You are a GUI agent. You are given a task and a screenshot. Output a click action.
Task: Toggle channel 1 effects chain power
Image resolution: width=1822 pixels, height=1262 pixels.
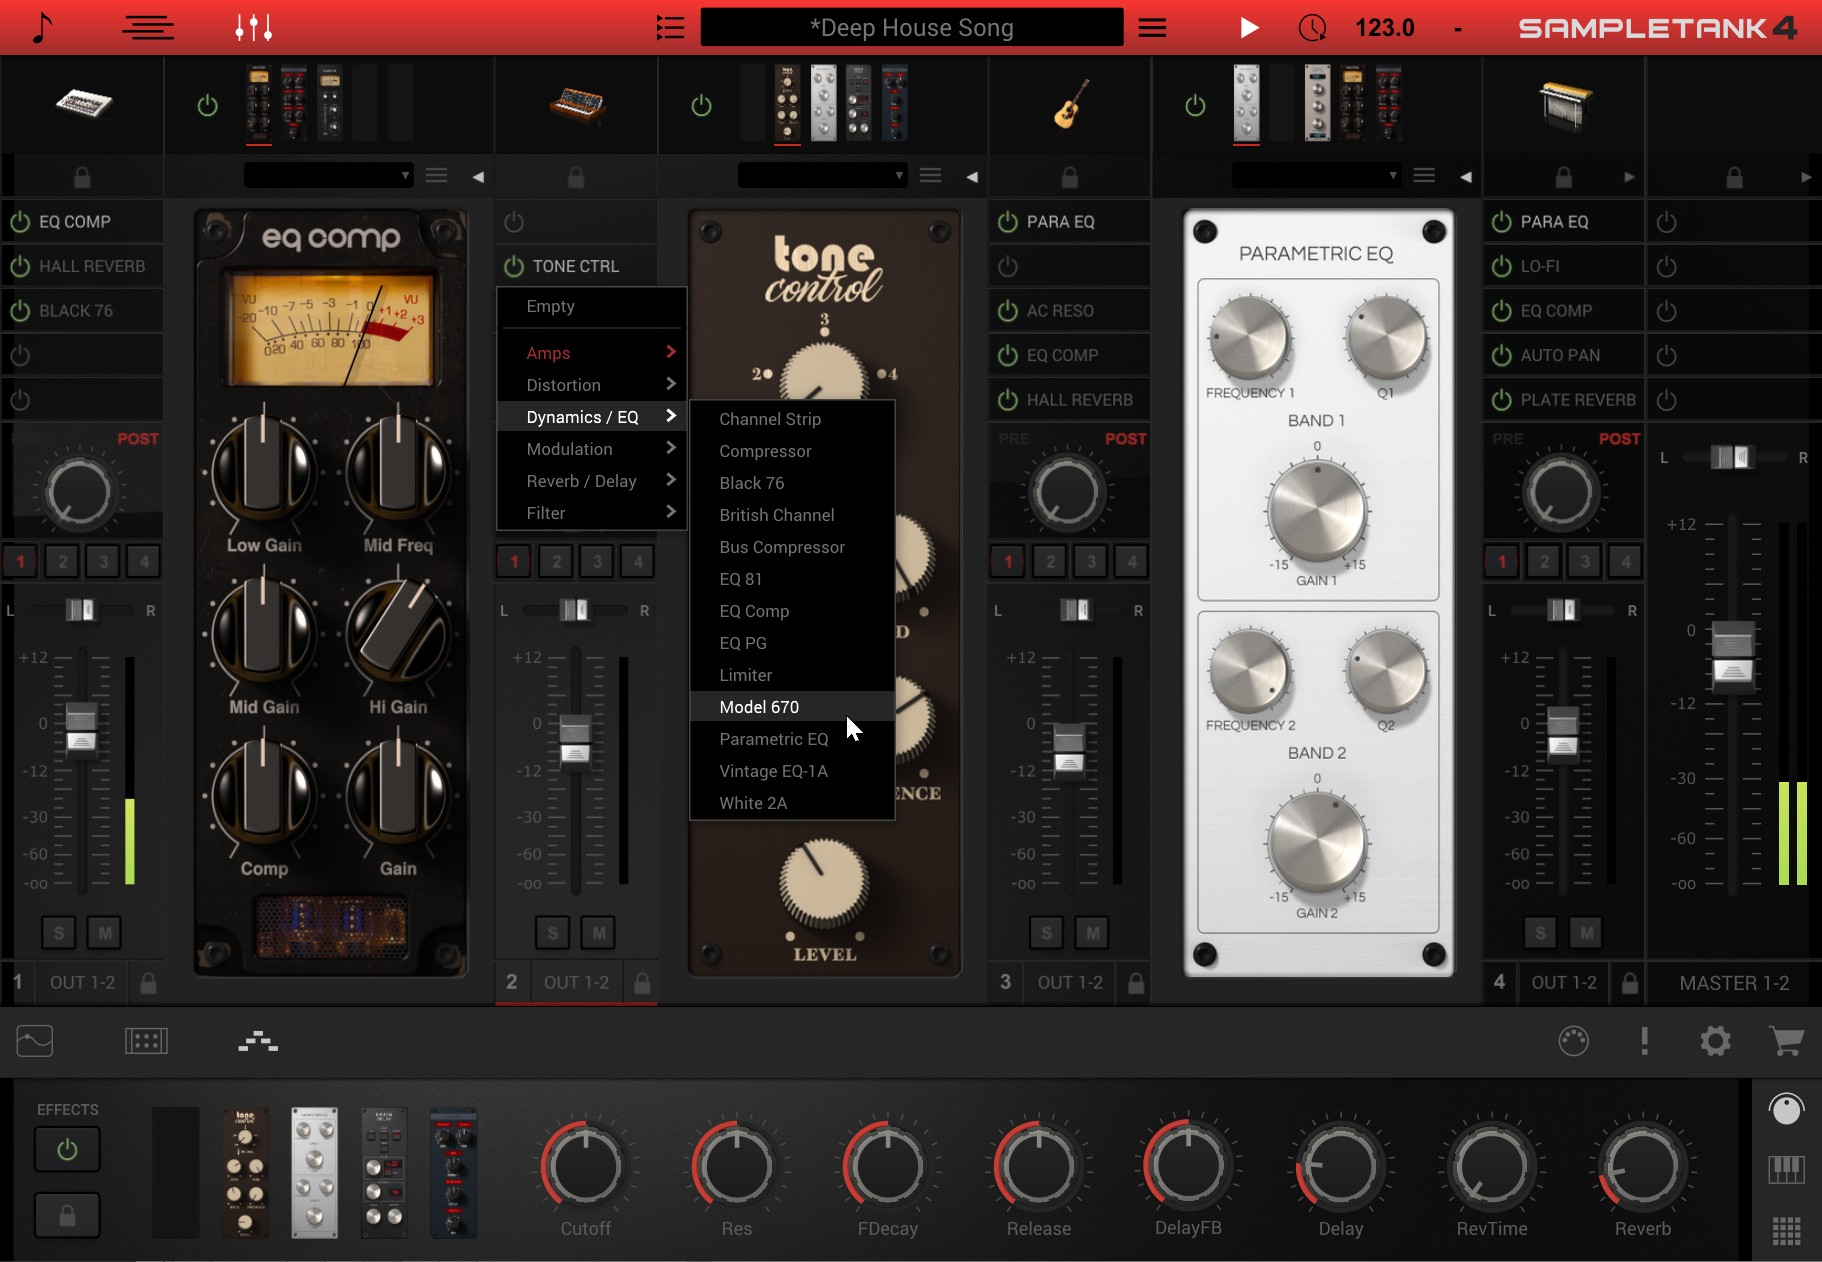207,105
